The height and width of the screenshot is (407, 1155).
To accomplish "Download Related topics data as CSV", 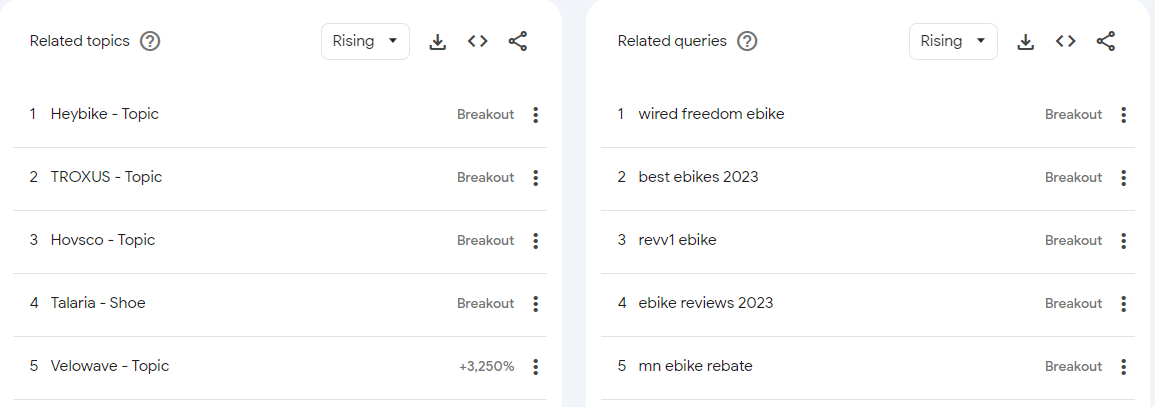I will (x=437, y=41).
